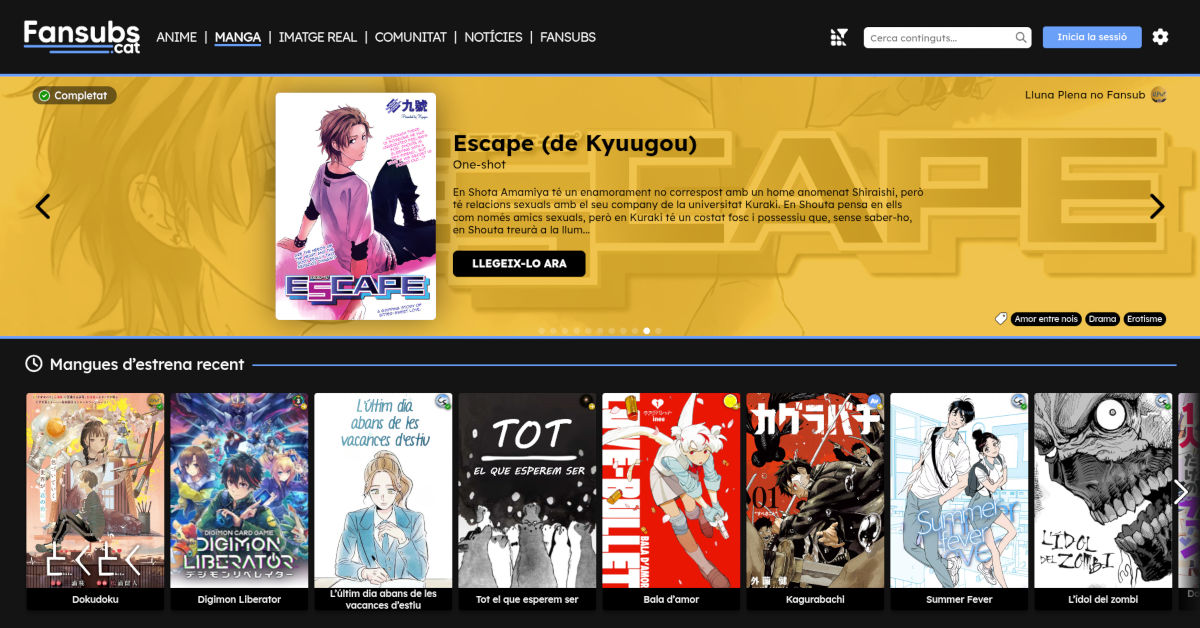
Task: Open the catalog filter icon
Action: coord(839,37)
